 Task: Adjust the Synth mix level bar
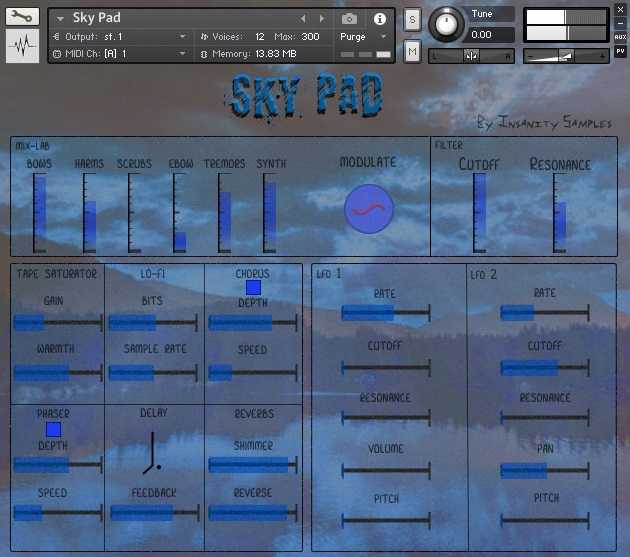tap(270, 213)
